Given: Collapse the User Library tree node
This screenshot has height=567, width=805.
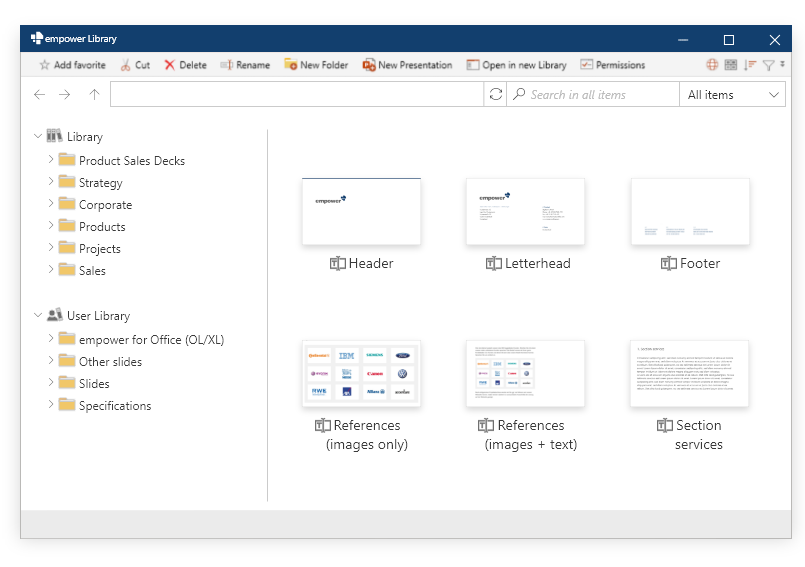Looking at the screenshot, I should pos(38,315).
